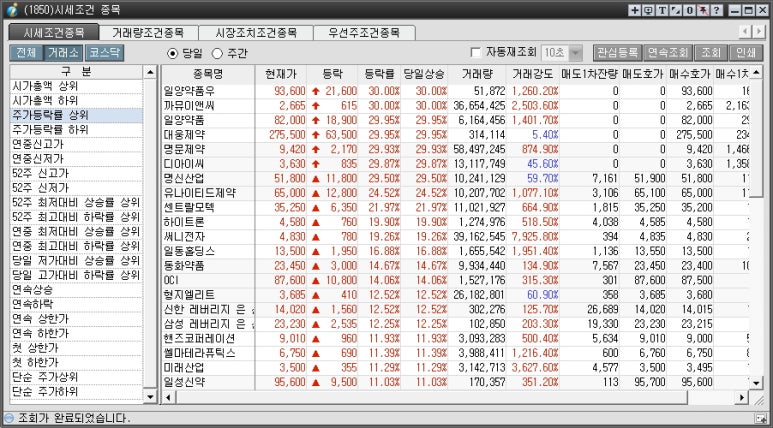
Task: Select the 일양약품우 stock row
Action: 456,91
